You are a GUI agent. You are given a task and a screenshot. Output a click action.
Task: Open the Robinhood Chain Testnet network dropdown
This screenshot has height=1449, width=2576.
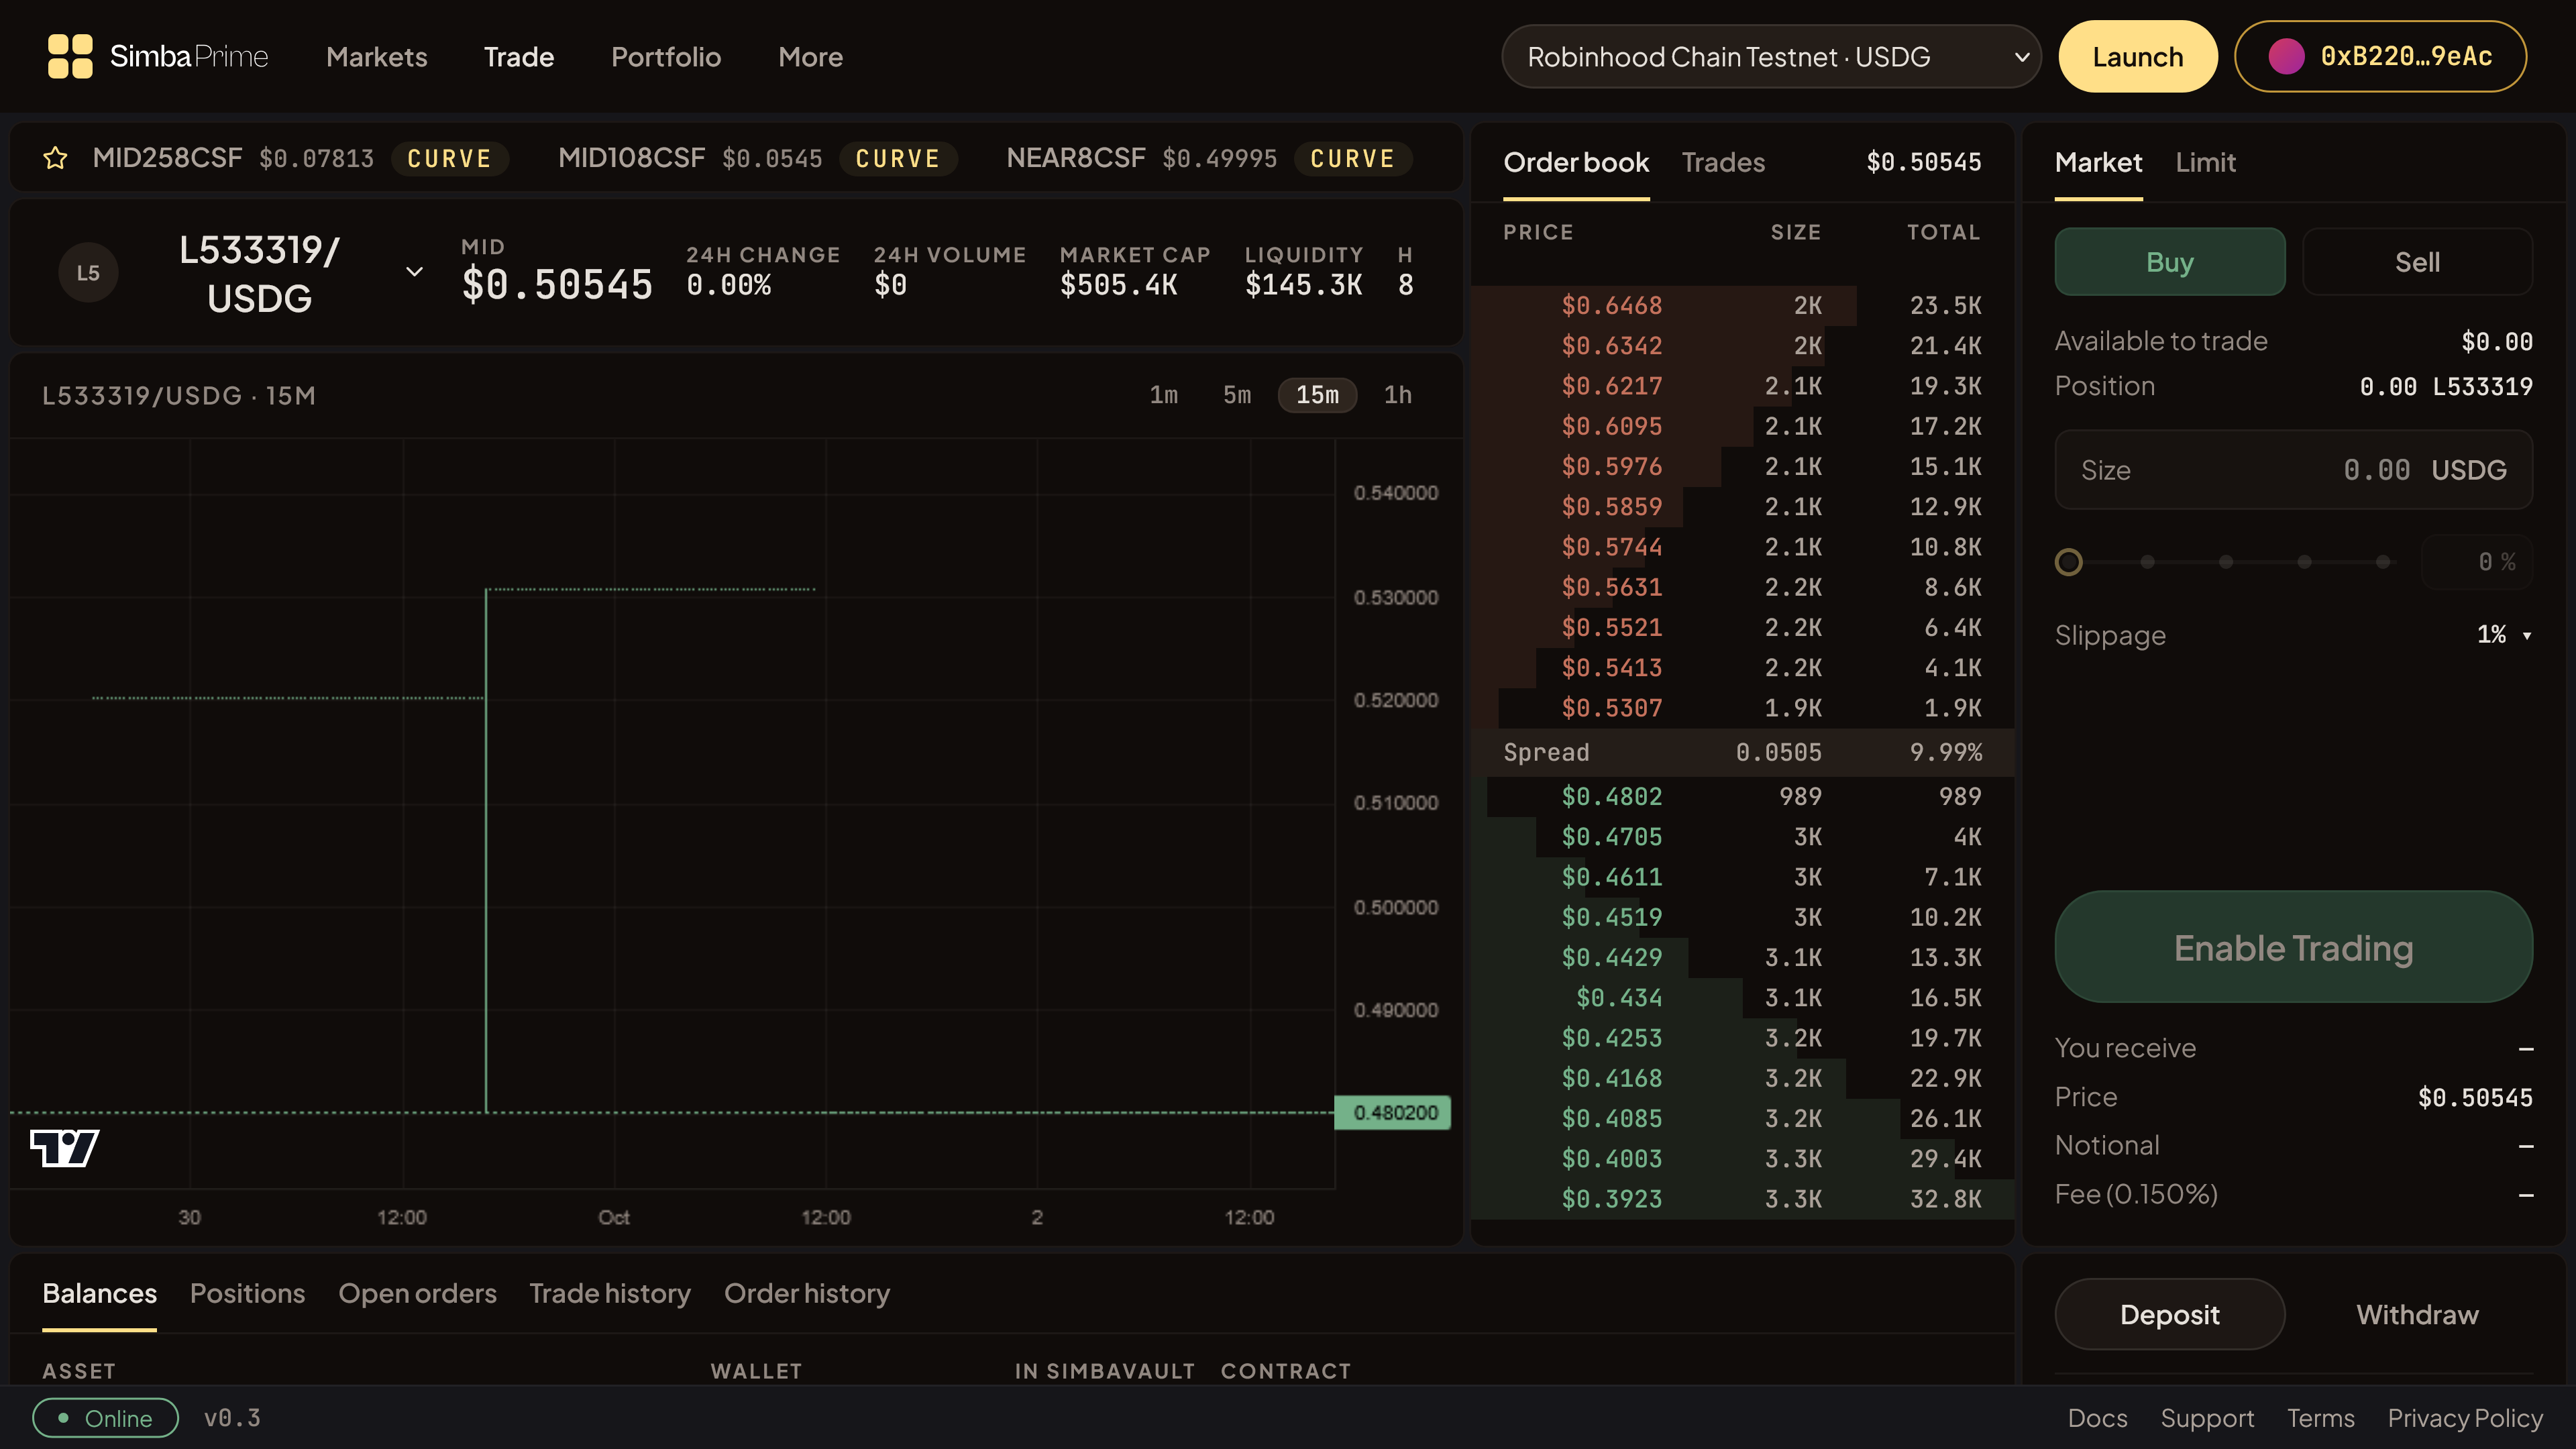point(1771,56)
